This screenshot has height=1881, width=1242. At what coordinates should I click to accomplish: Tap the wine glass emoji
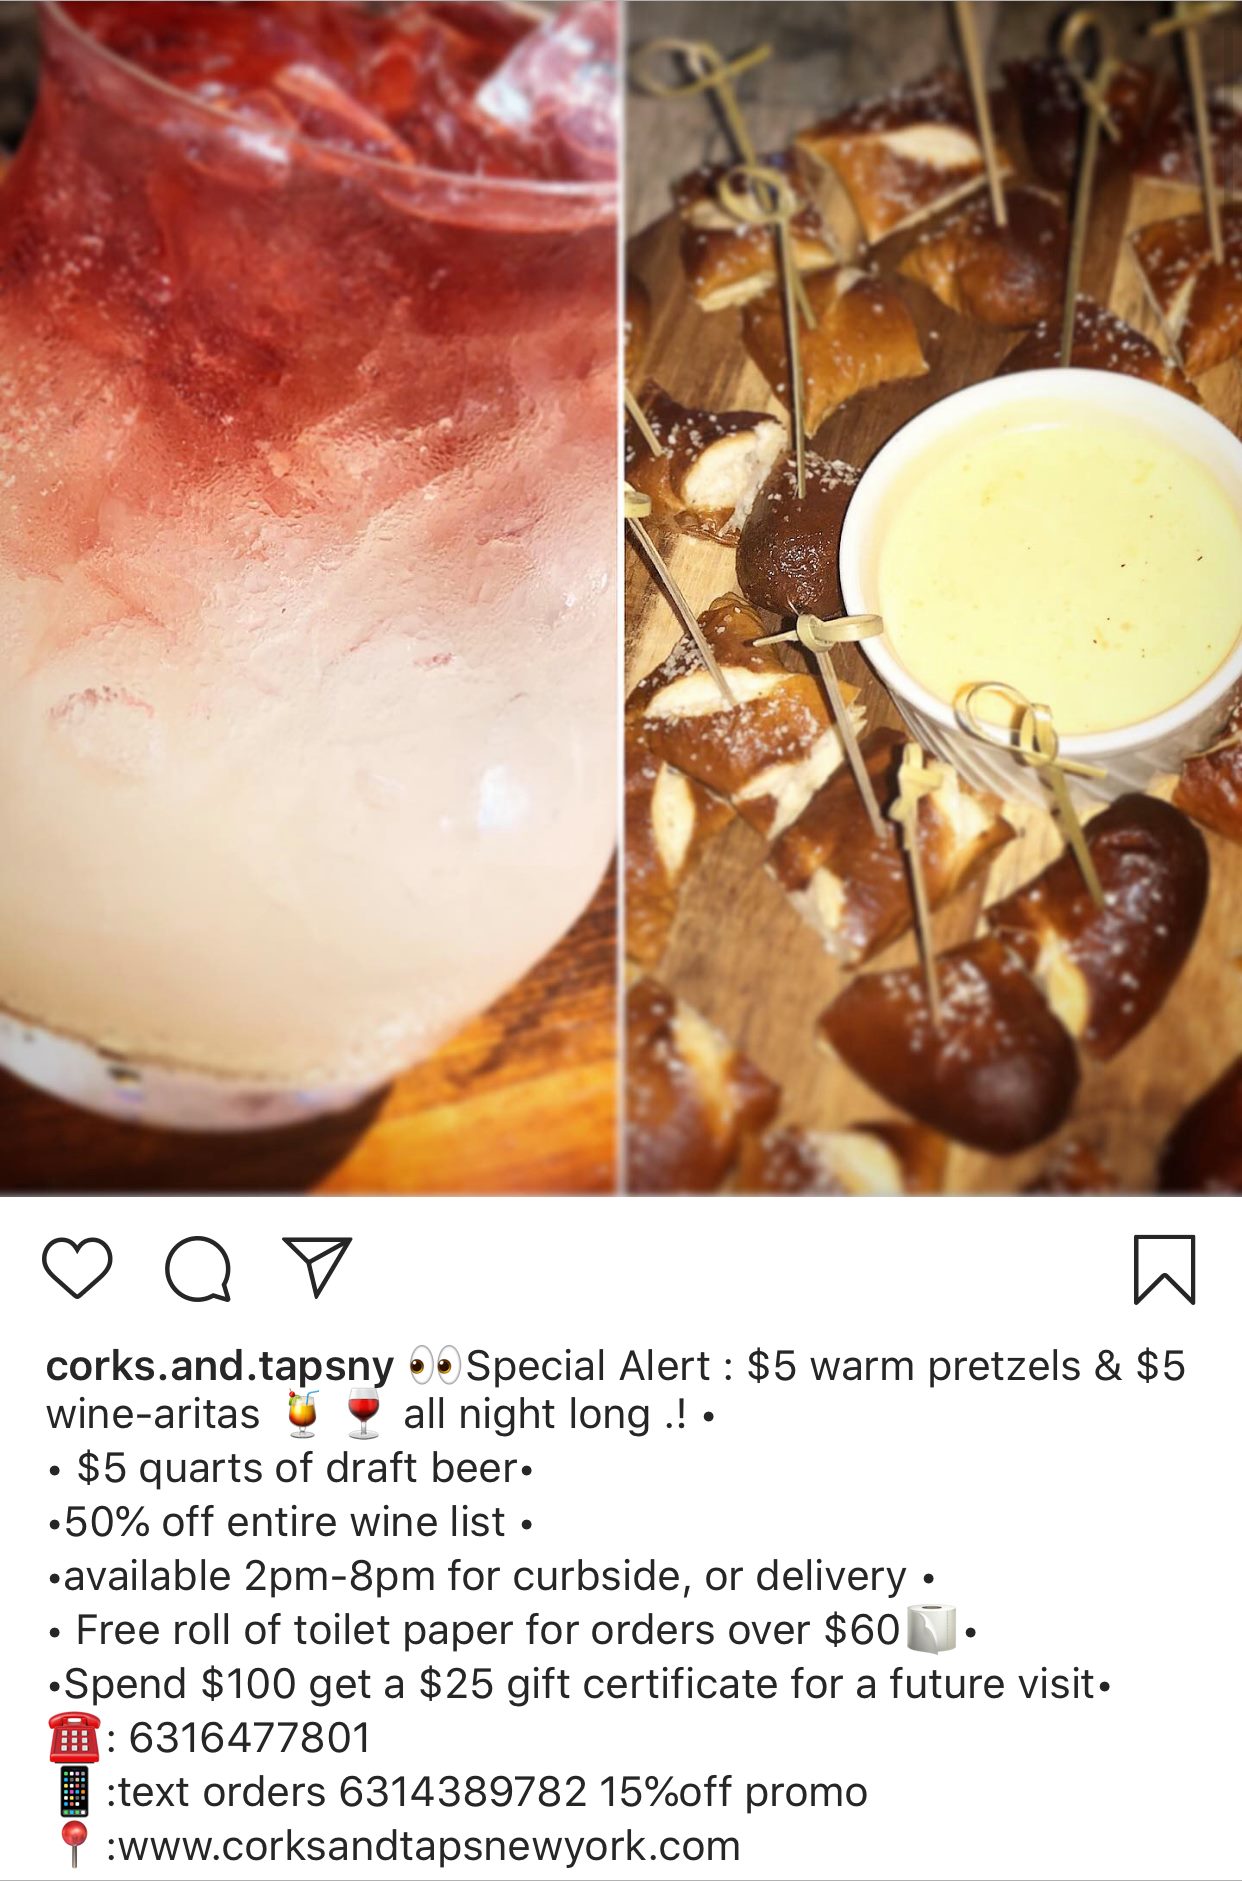363,1414
